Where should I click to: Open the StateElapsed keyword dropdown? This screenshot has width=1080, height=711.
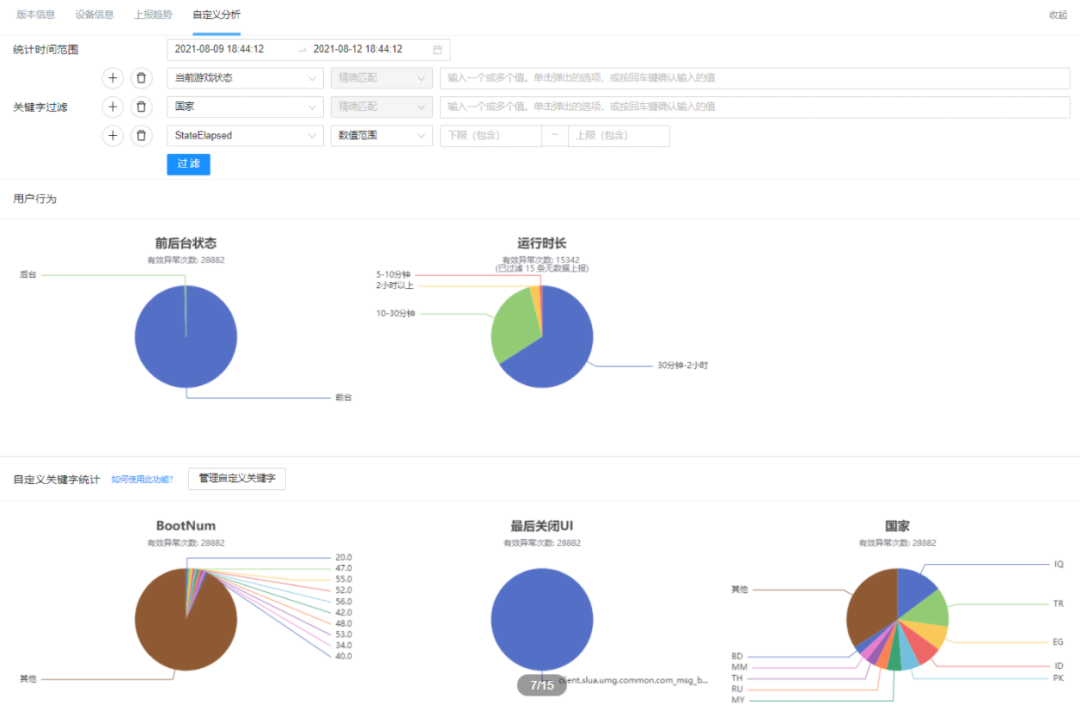coord(245,136)
